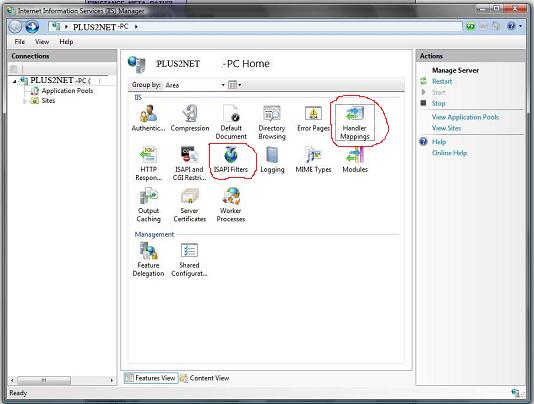Select the PLUS2NET-PC server tree node

coord(60,80)
